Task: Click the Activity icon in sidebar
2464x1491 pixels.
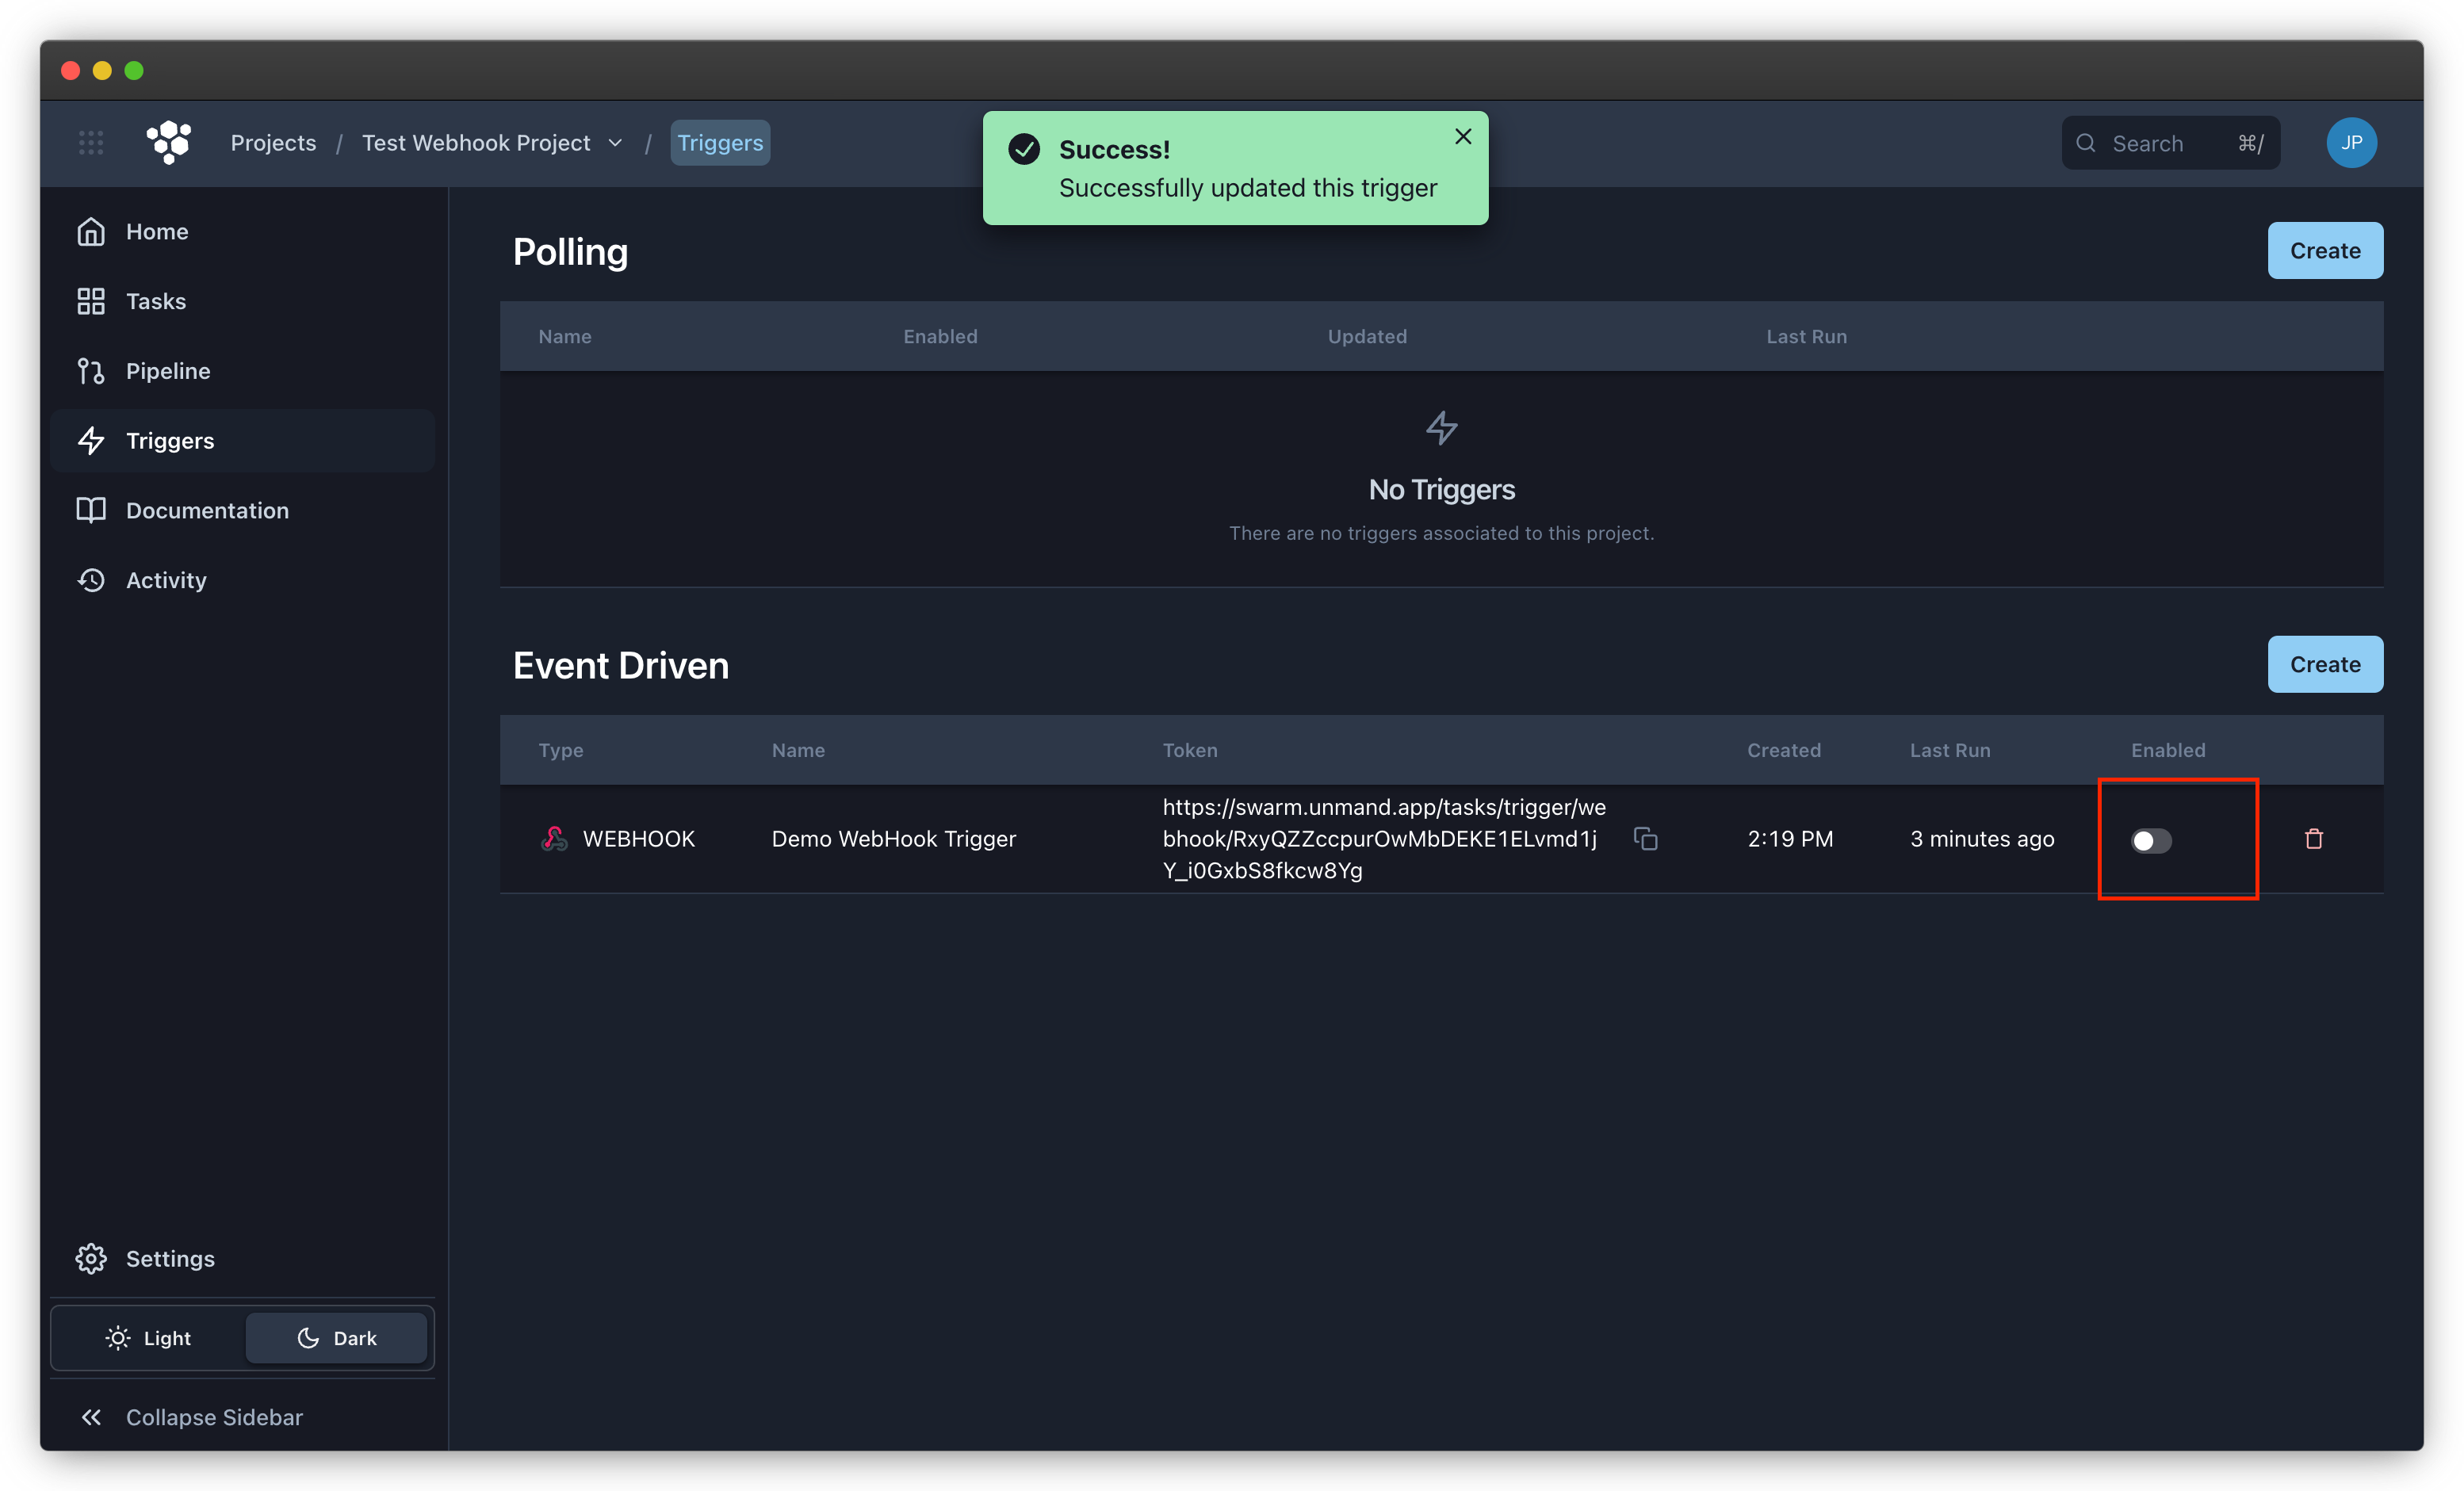Action: pos(91,579)
